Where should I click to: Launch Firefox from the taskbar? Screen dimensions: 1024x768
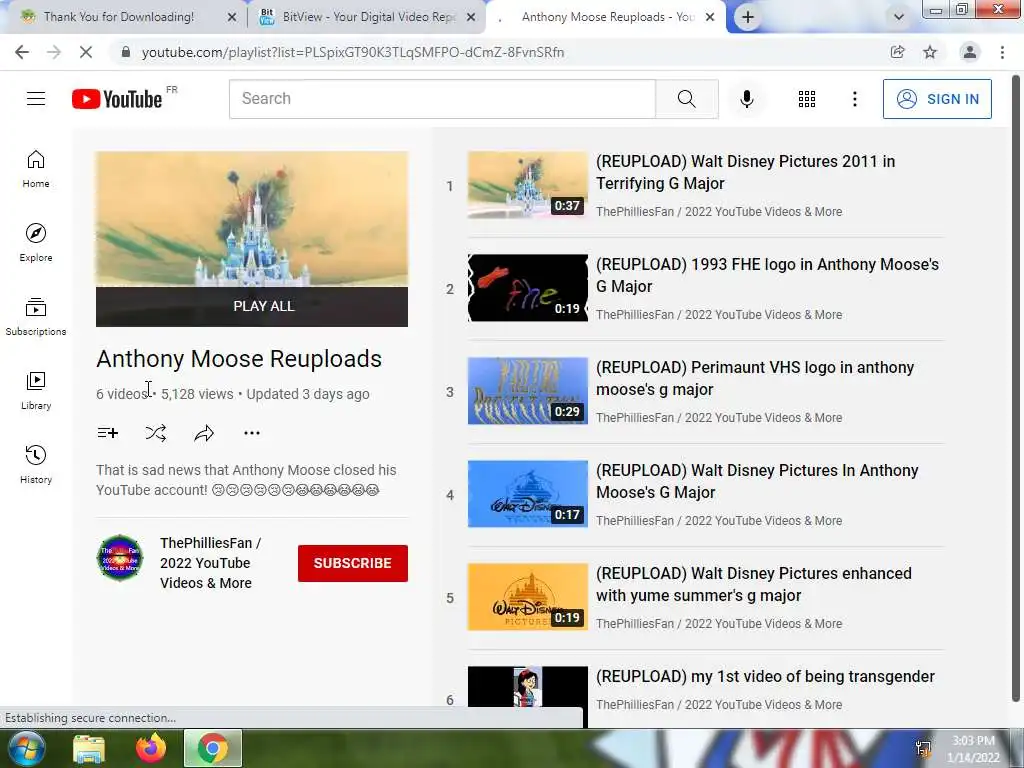[x=151, y=748]
